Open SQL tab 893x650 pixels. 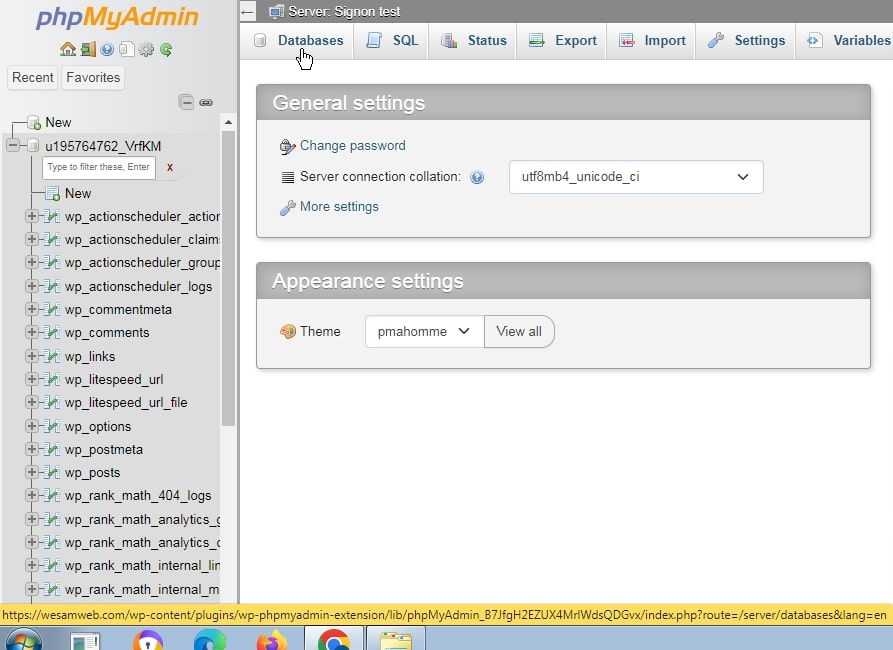point(392,40)
